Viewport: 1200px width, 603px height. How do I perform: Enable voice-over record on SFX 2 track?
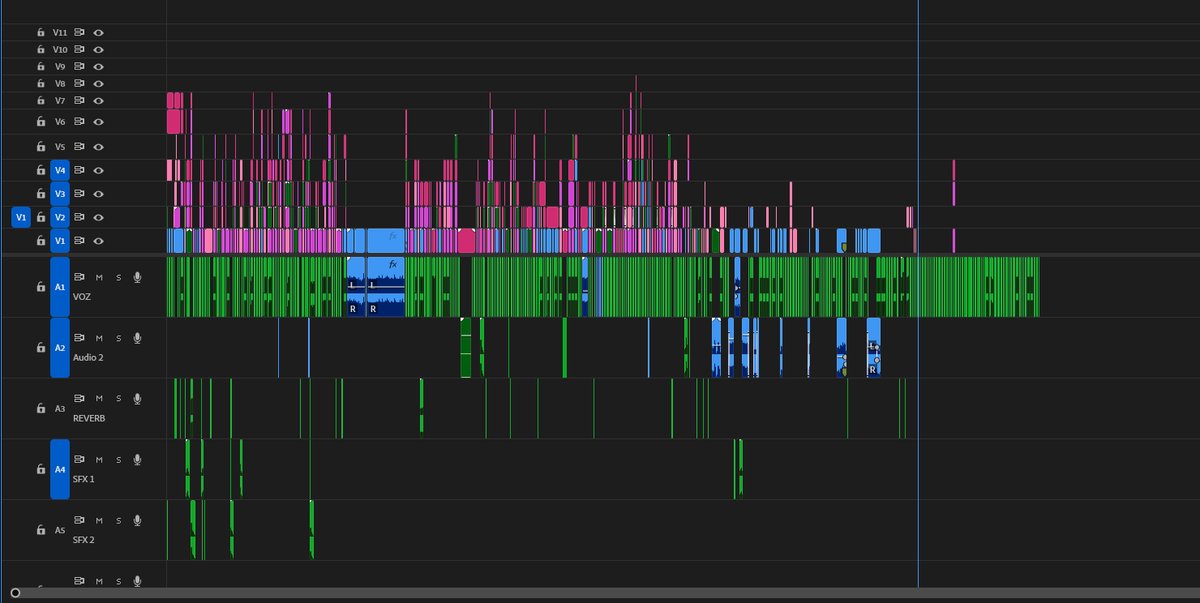(138, 520)
